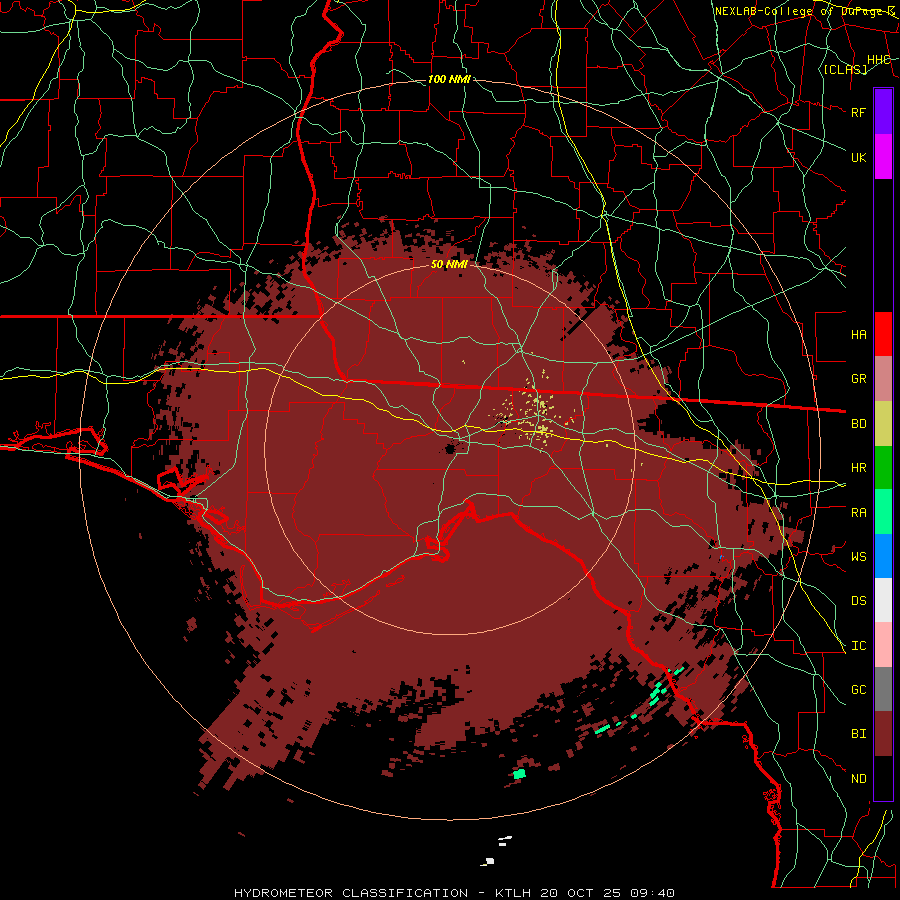Click the HR legend label
The width and height of the screenshot is (900, 900).
click(858, 468)
